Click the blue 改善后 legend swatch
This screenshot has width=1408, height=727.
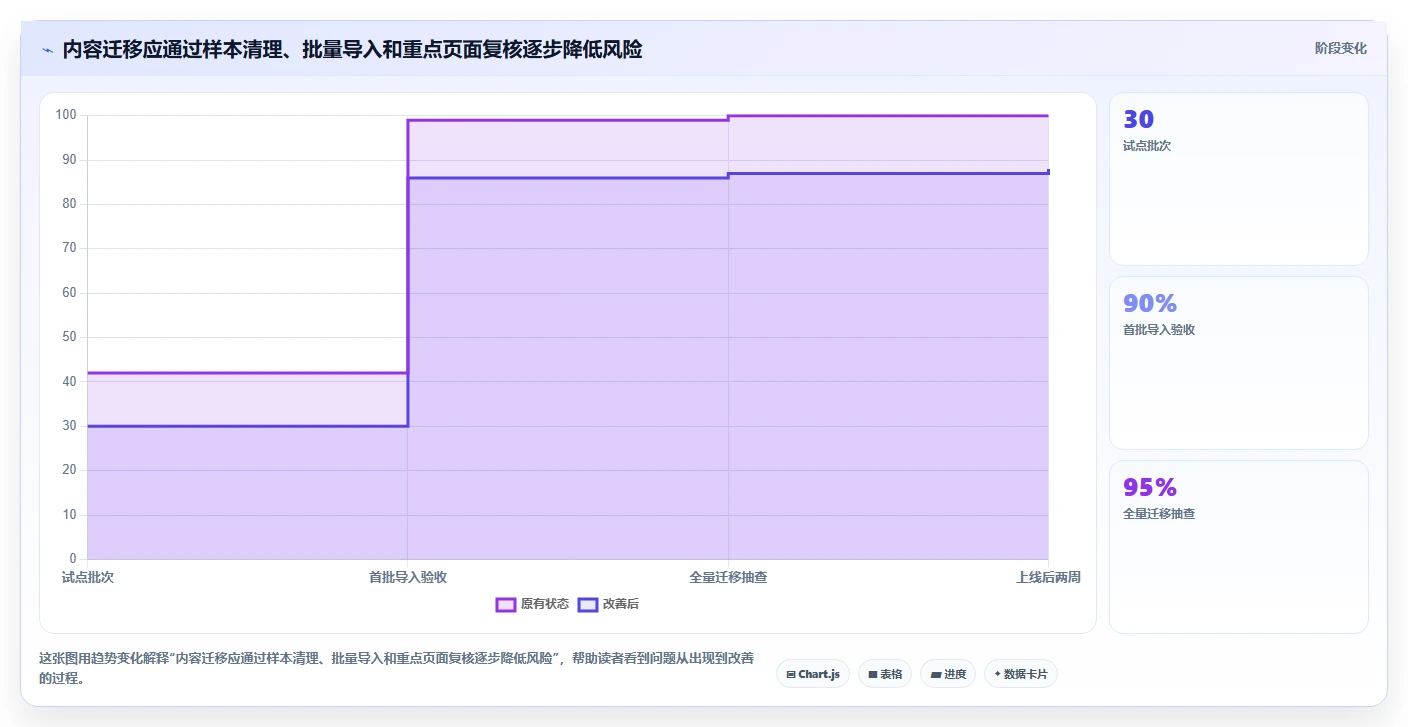(588, 604)
